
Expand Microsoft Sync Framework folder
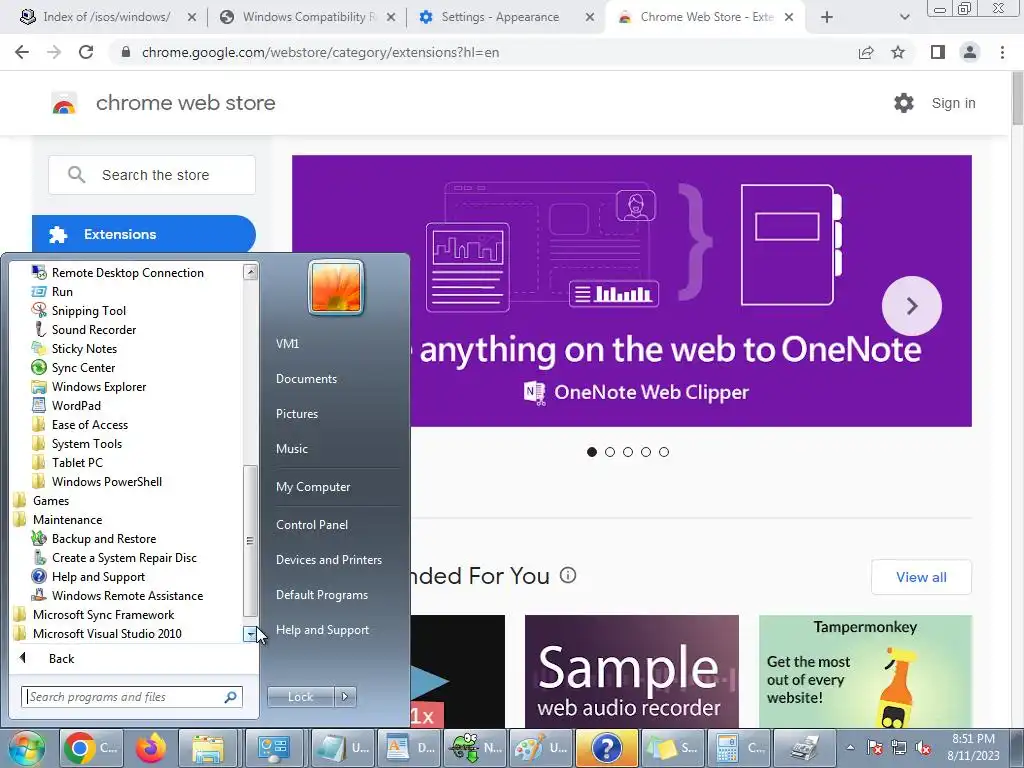(93, 615)
